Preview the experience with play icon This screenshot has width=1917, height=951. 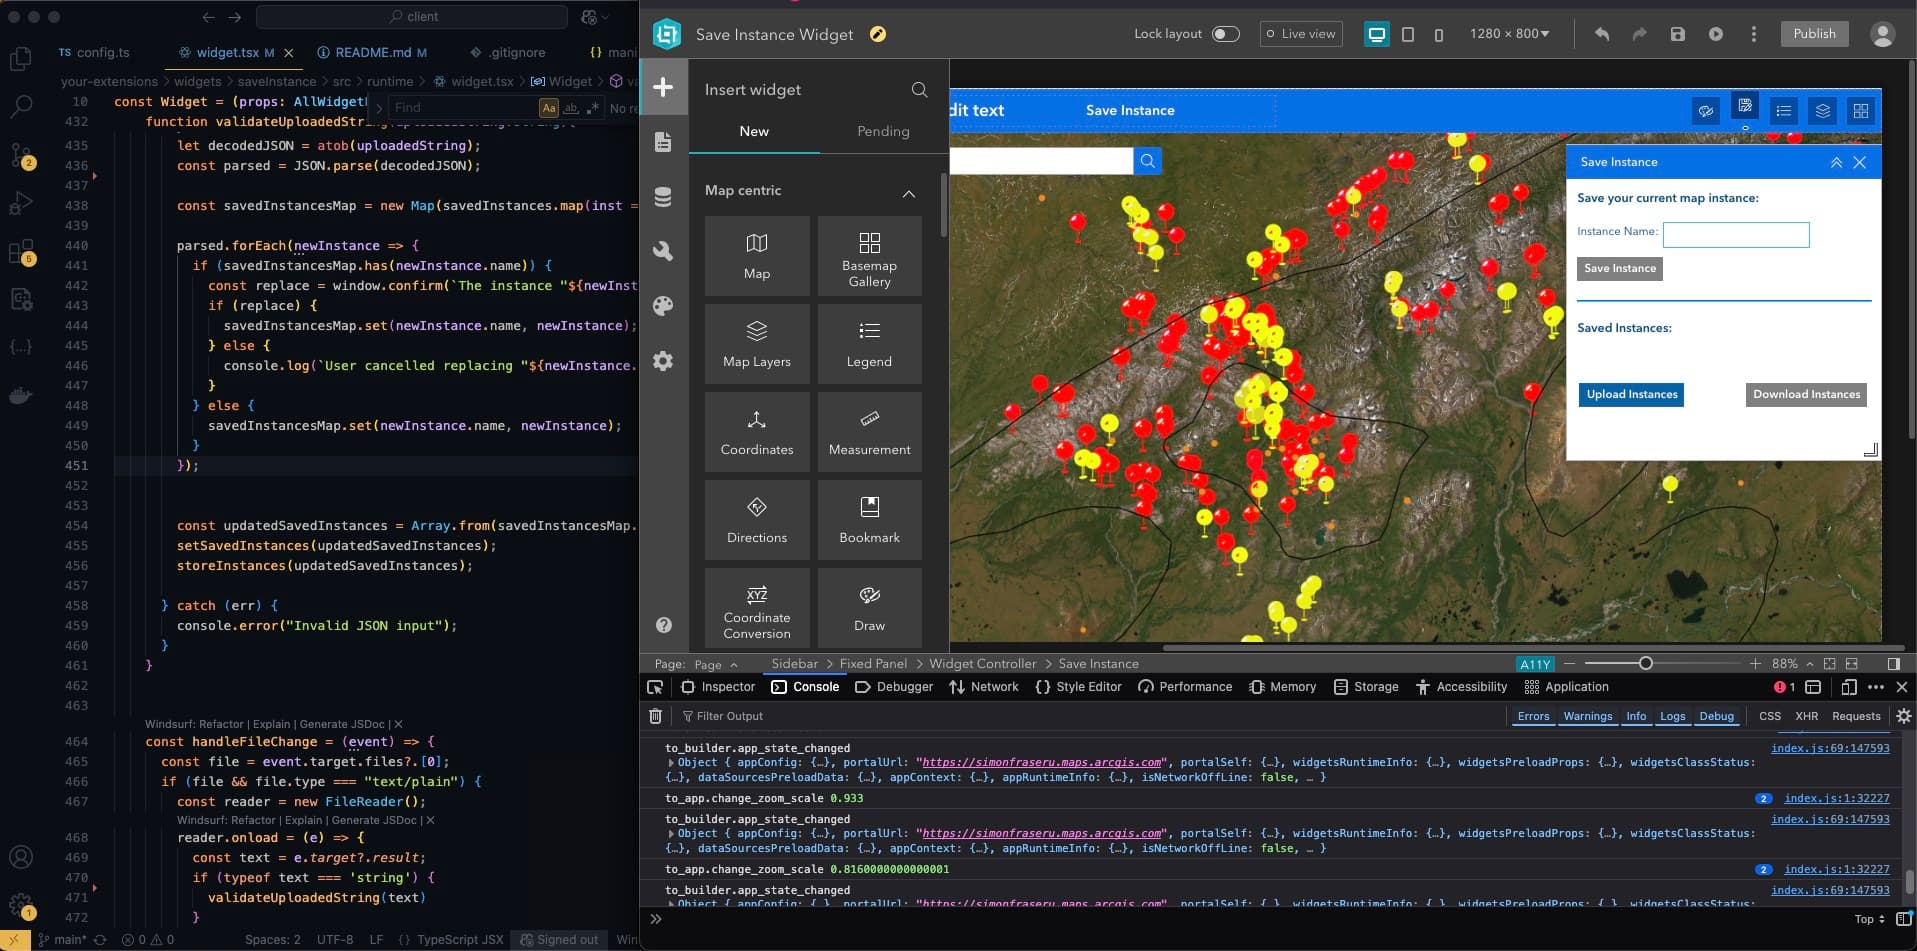(x=1716, y=34)
